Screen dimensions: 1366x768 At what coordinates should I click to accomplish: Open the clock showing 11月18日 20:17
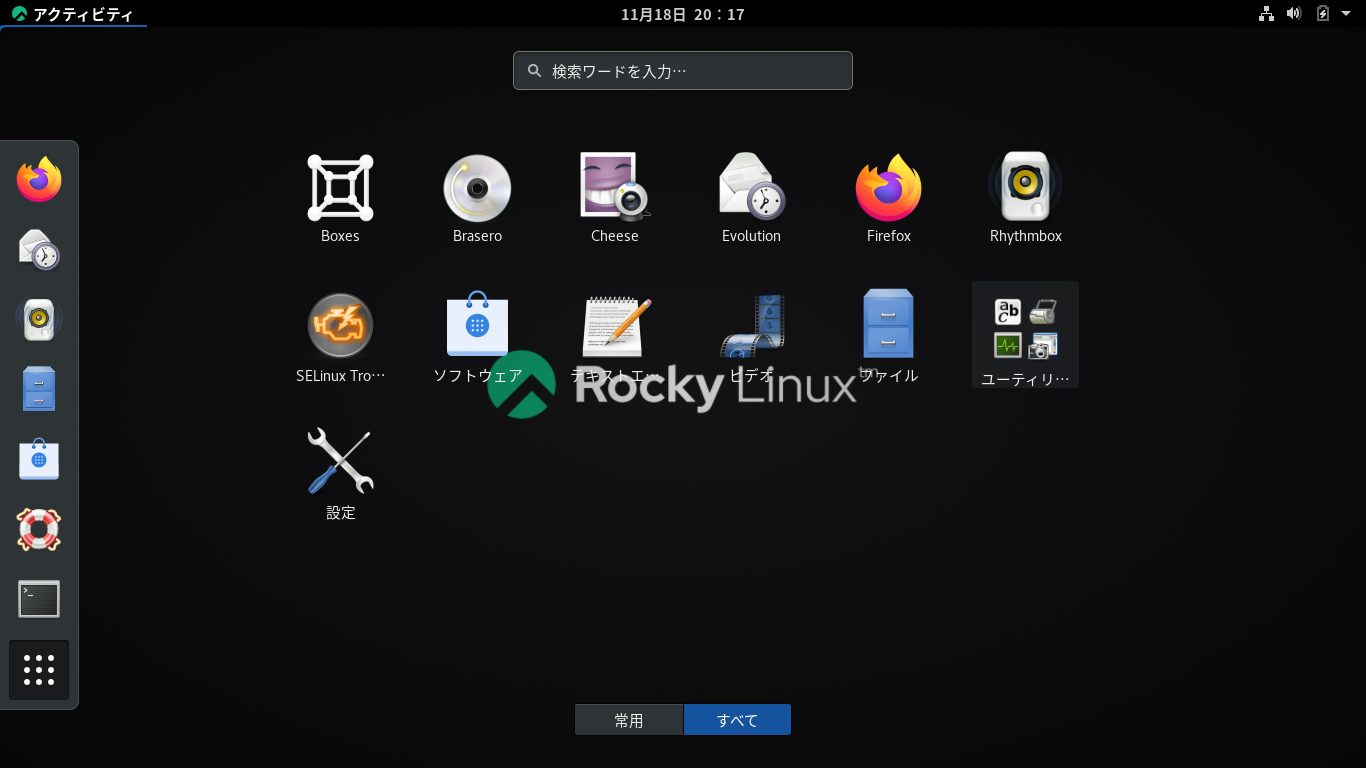[682, 14]
